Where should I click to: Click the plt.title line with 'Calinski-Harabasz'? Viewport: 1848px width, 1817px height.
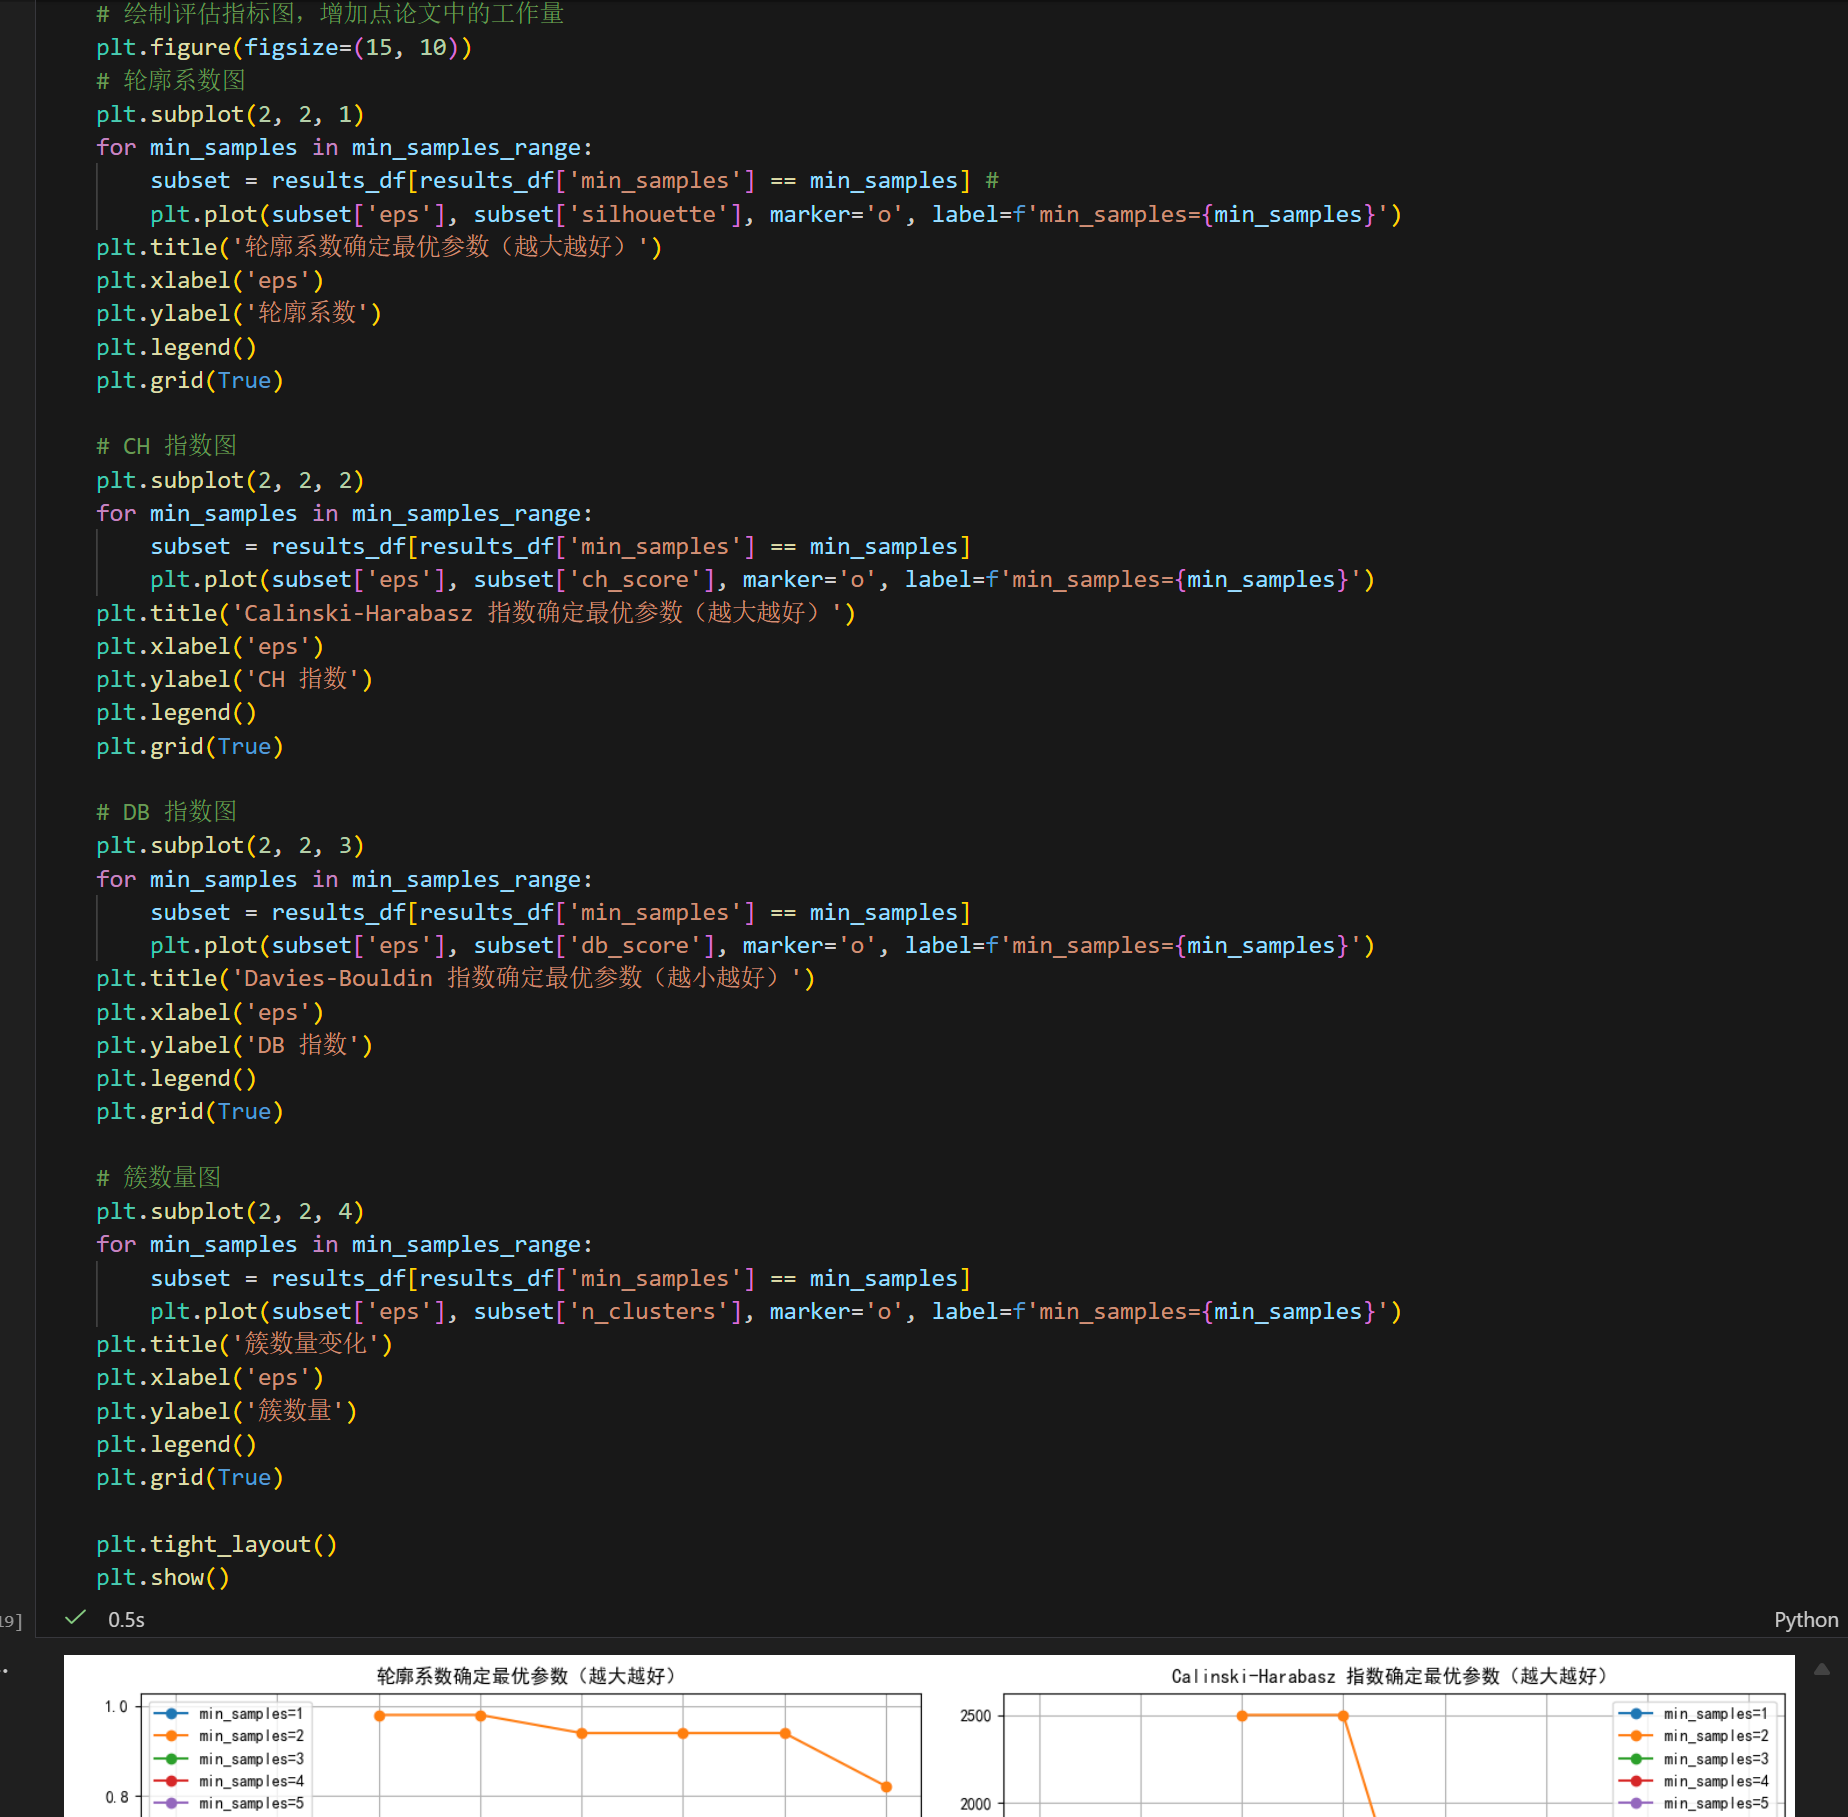tap(476, 612)
